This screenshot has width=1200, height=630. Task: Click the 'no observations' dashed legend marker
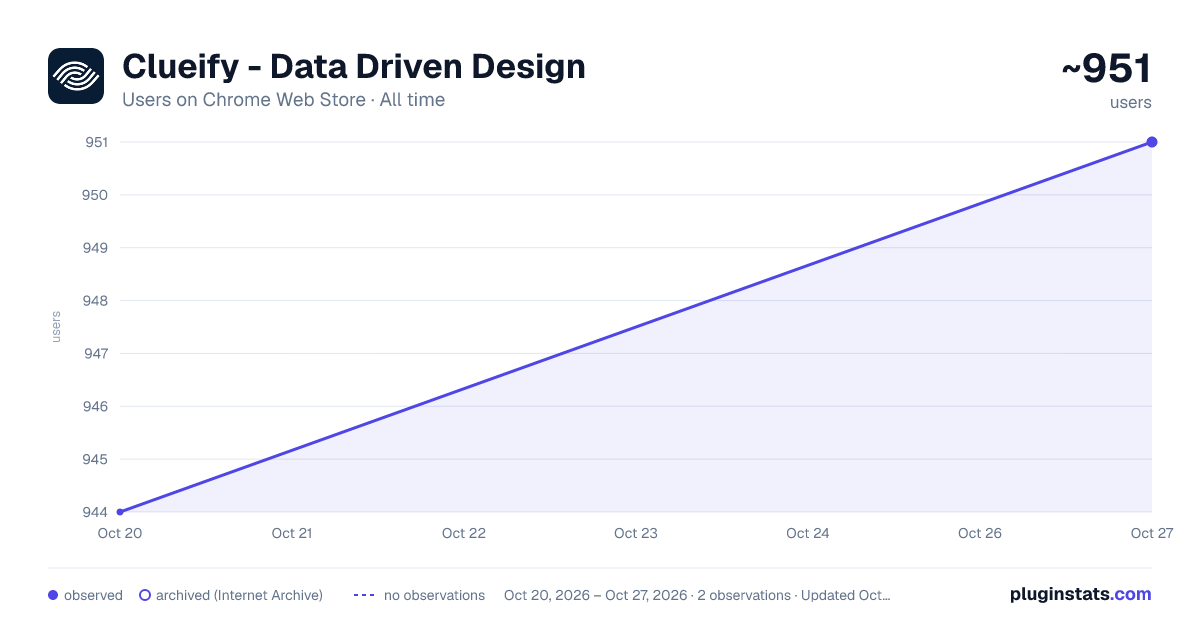pos(364,595)
